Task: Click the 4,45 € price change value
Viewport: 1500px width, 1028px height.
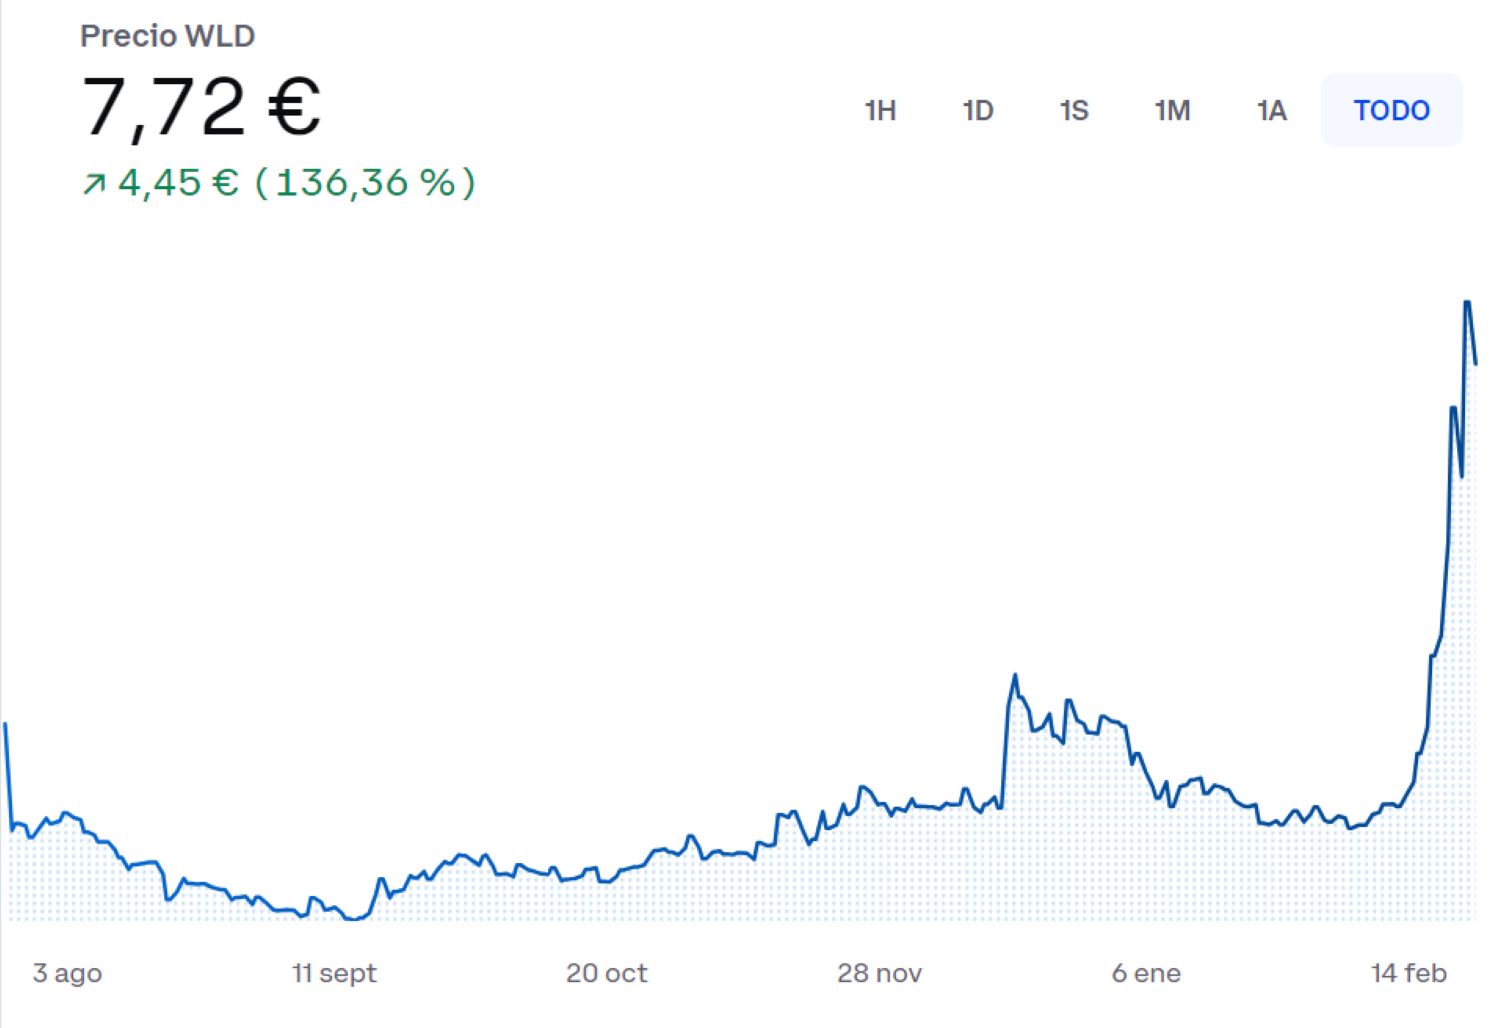Action: click(x=178, y=183)
